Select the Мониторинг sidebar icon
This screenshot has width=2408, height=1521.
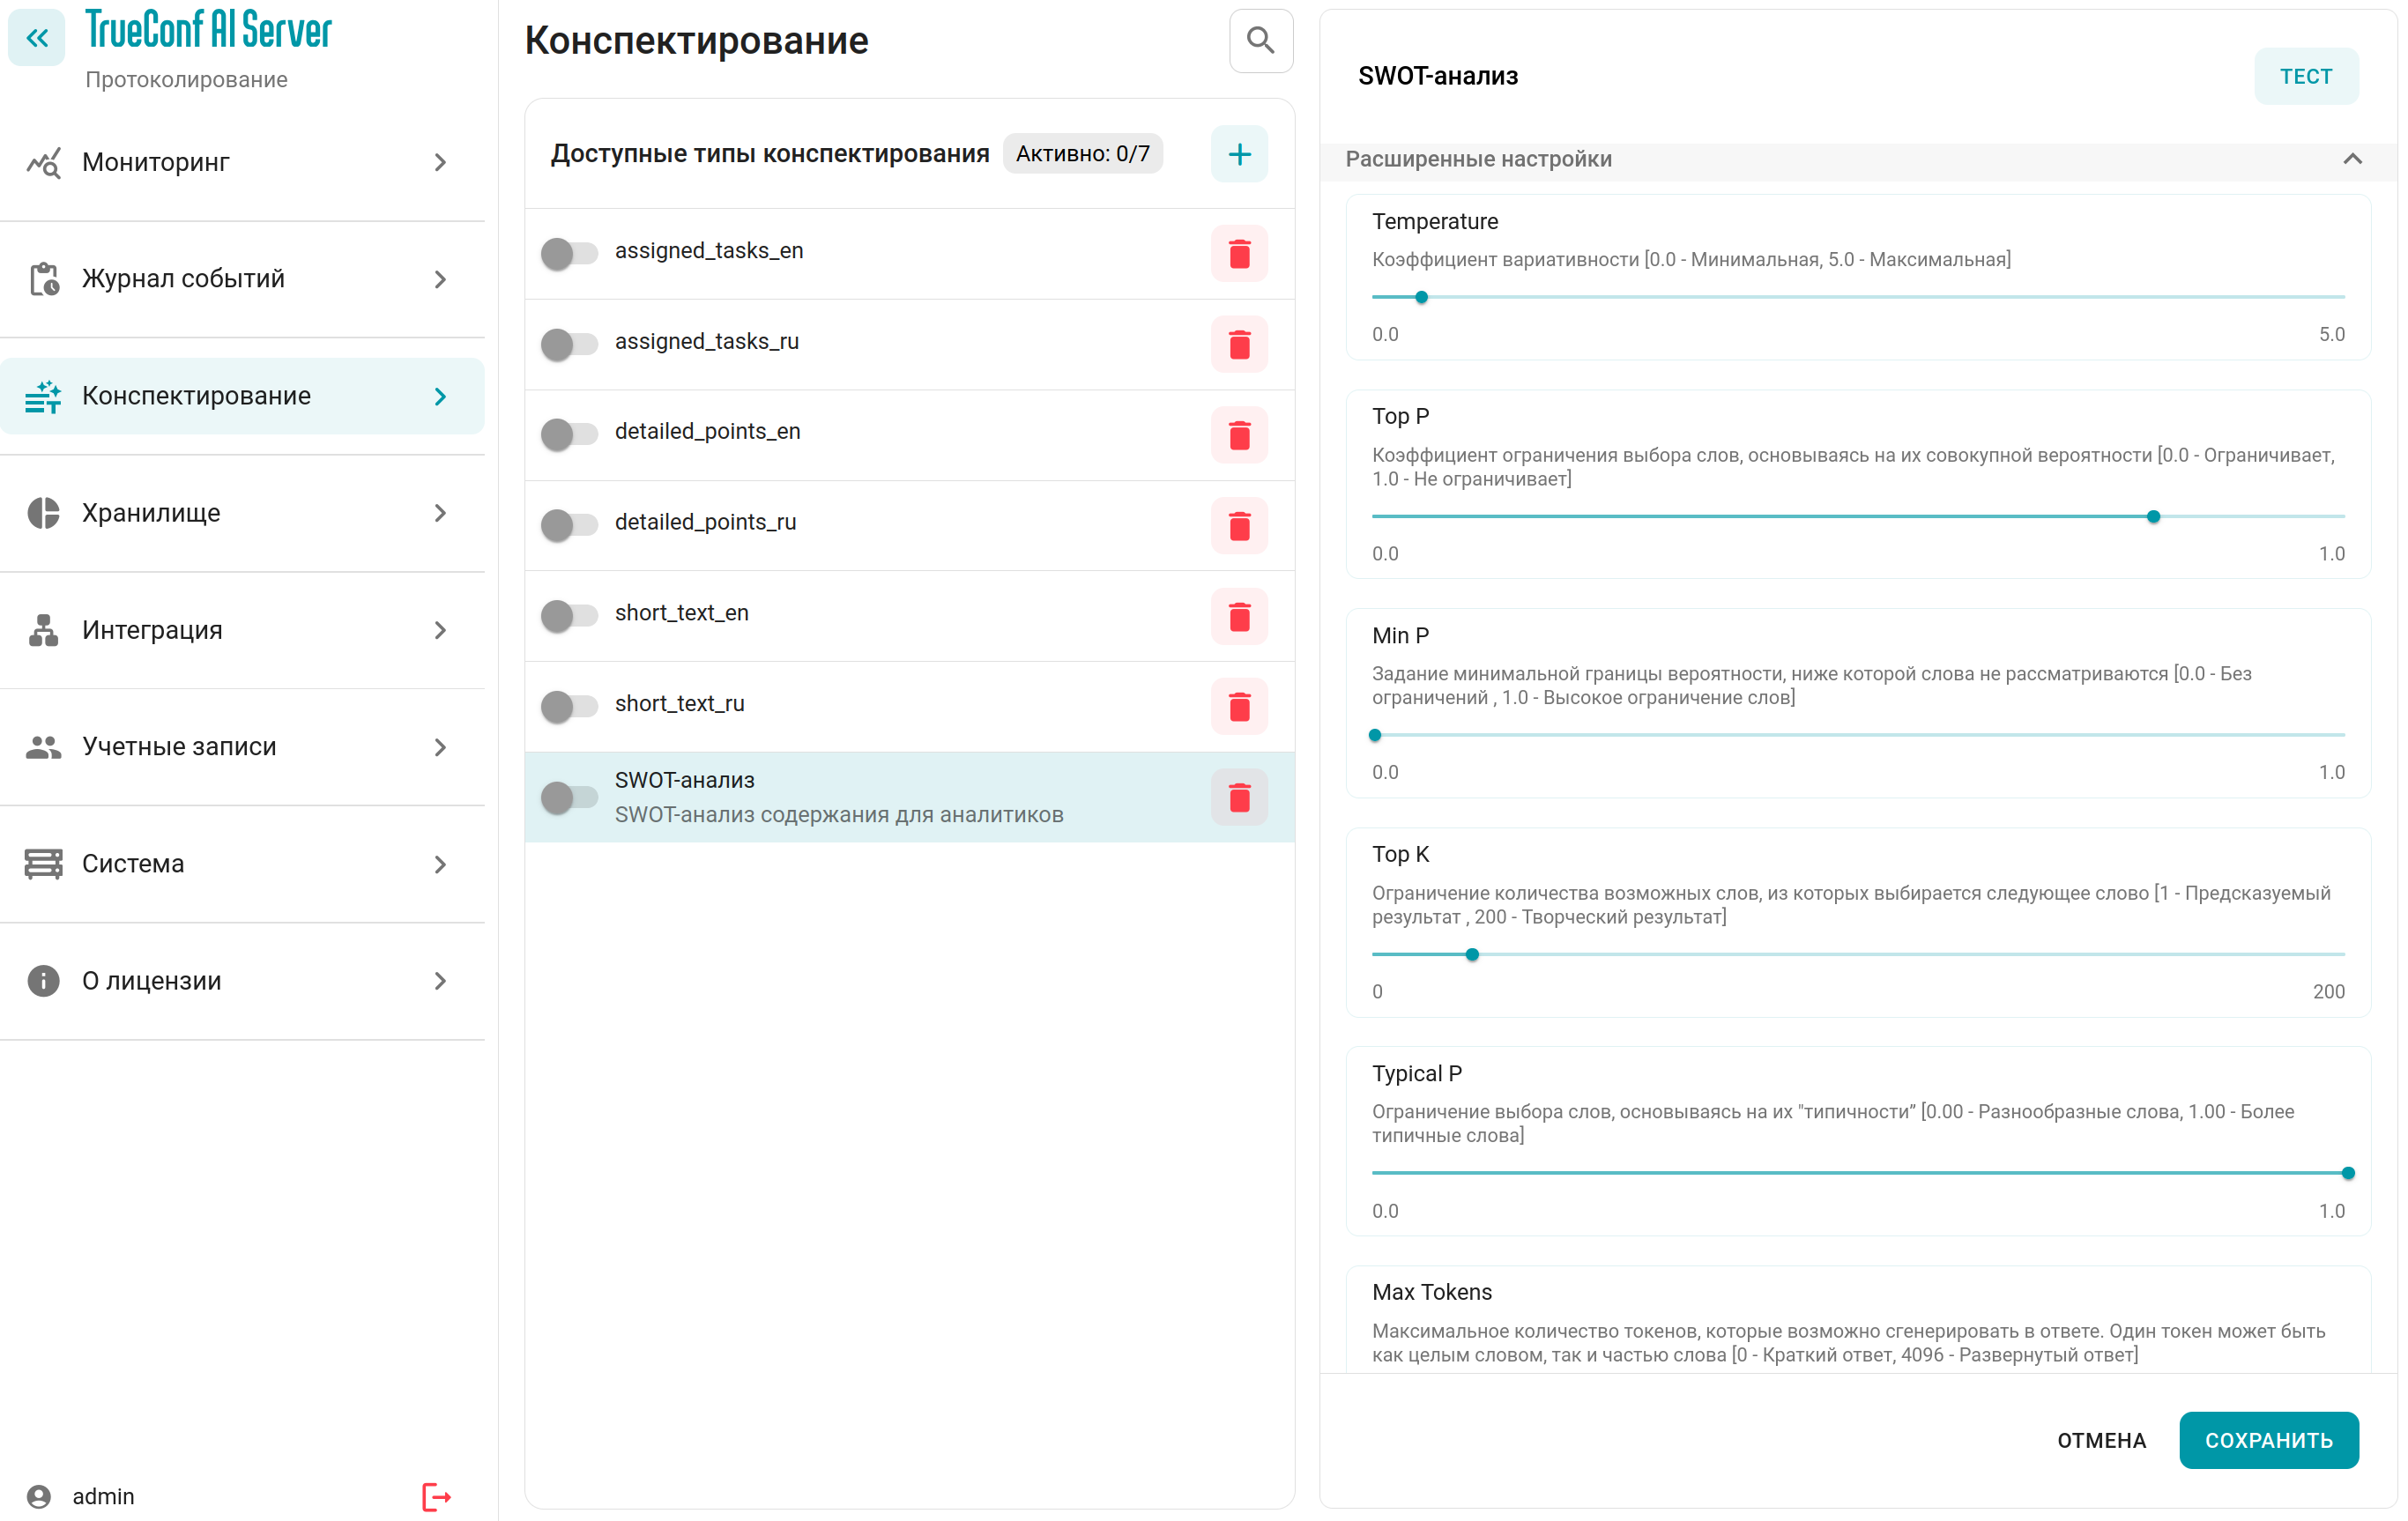pos(43,161)
